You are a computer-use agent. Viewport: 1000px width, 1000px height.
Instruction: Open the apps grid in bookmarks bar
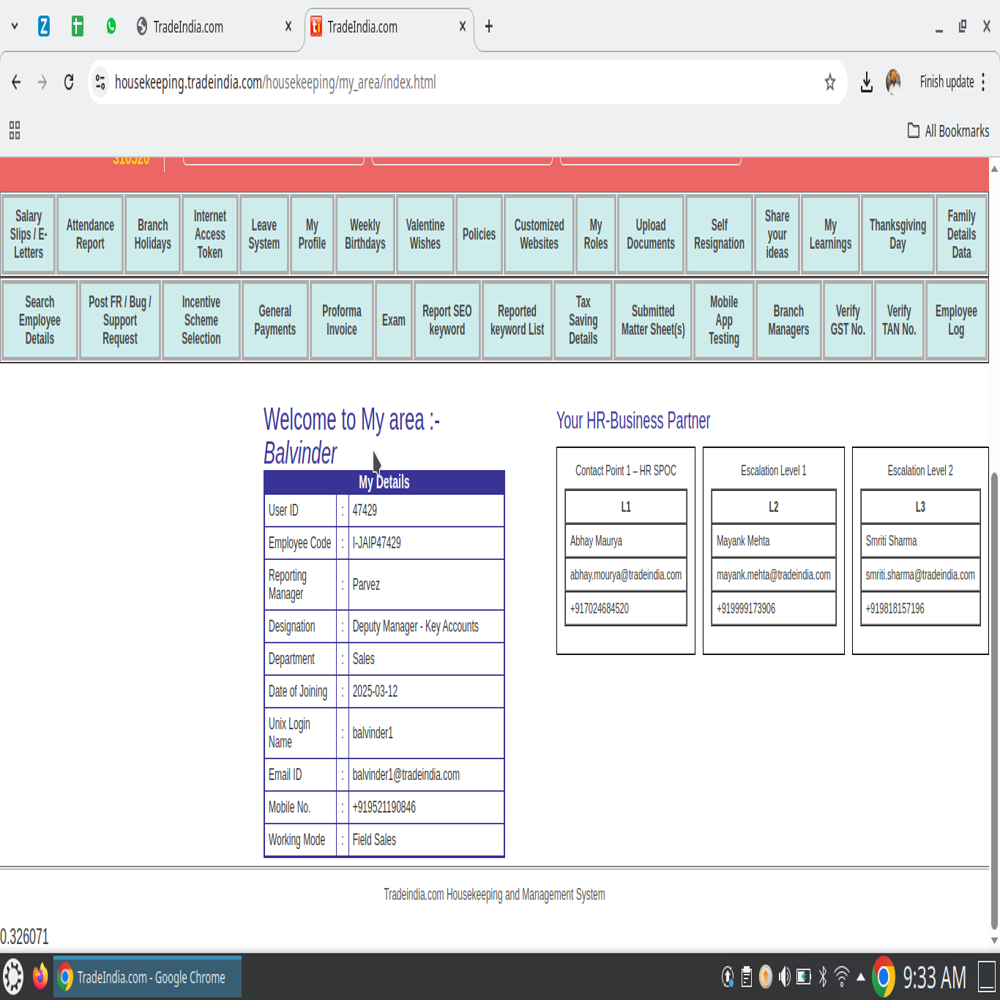coord(15,130)
